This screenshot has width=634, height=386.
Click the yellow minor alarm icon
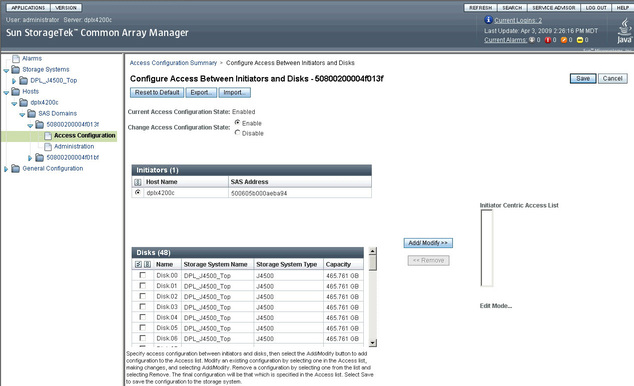[579, 40]
